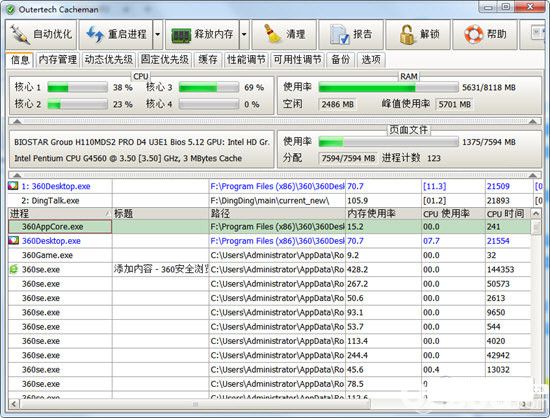550x418 pixels.
Task: Click the RAM 使用率 progress bar
Action: tap(388, 87)
